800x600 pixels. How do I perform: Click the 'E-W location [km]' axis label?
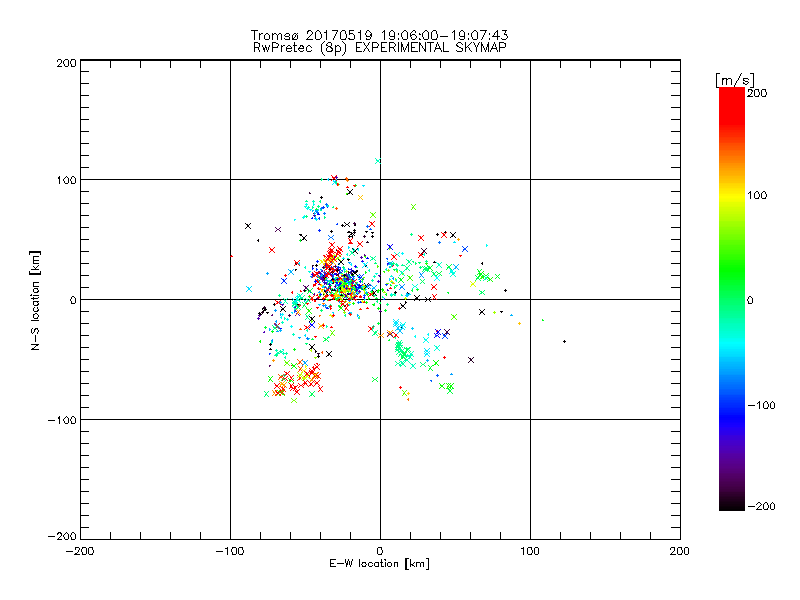[379, 564]
